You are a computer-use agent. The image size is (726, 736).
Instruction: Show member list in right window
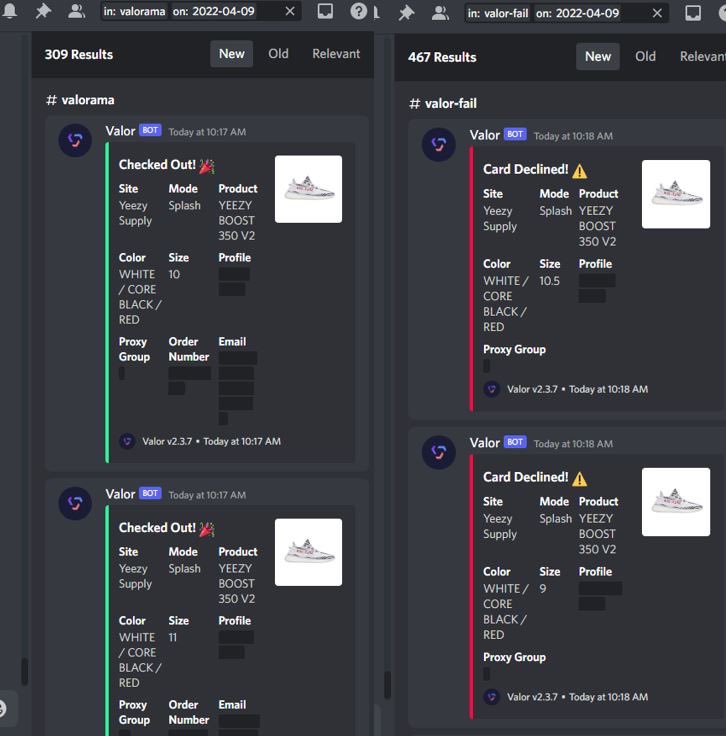pos(440,13)
